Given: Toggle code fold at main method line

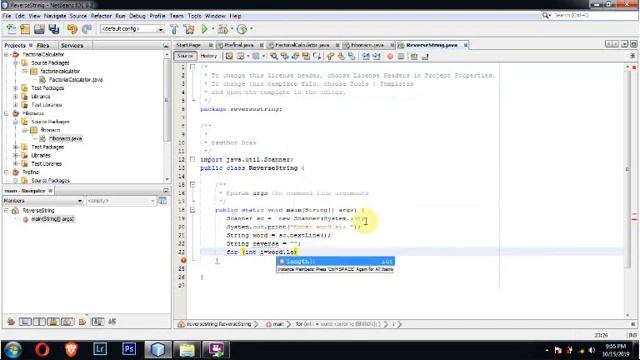Looking at the screenshot, I should click(192, 210).
